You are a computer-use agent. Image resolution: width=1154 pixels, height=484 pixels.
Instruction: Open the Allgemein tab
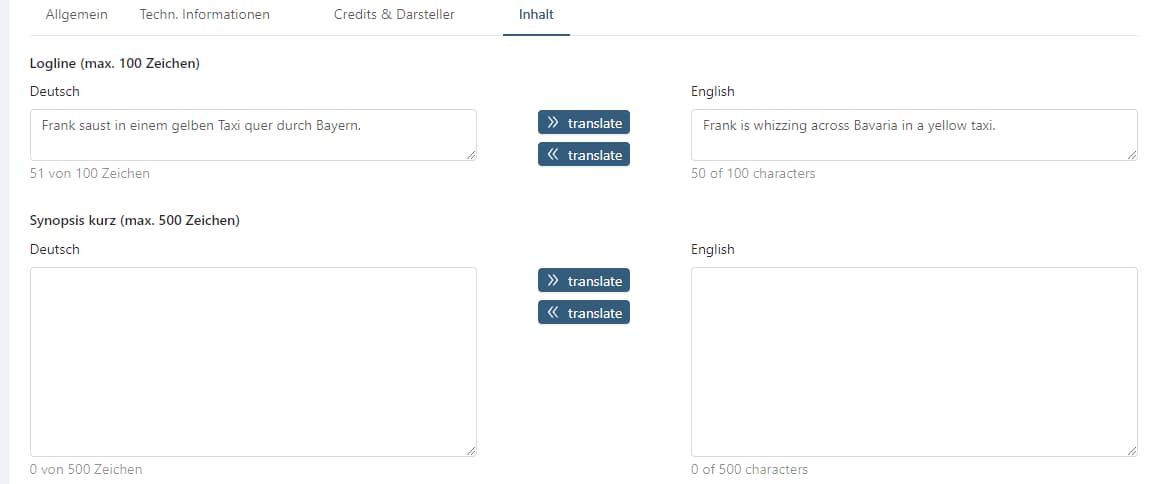[77, 15]
